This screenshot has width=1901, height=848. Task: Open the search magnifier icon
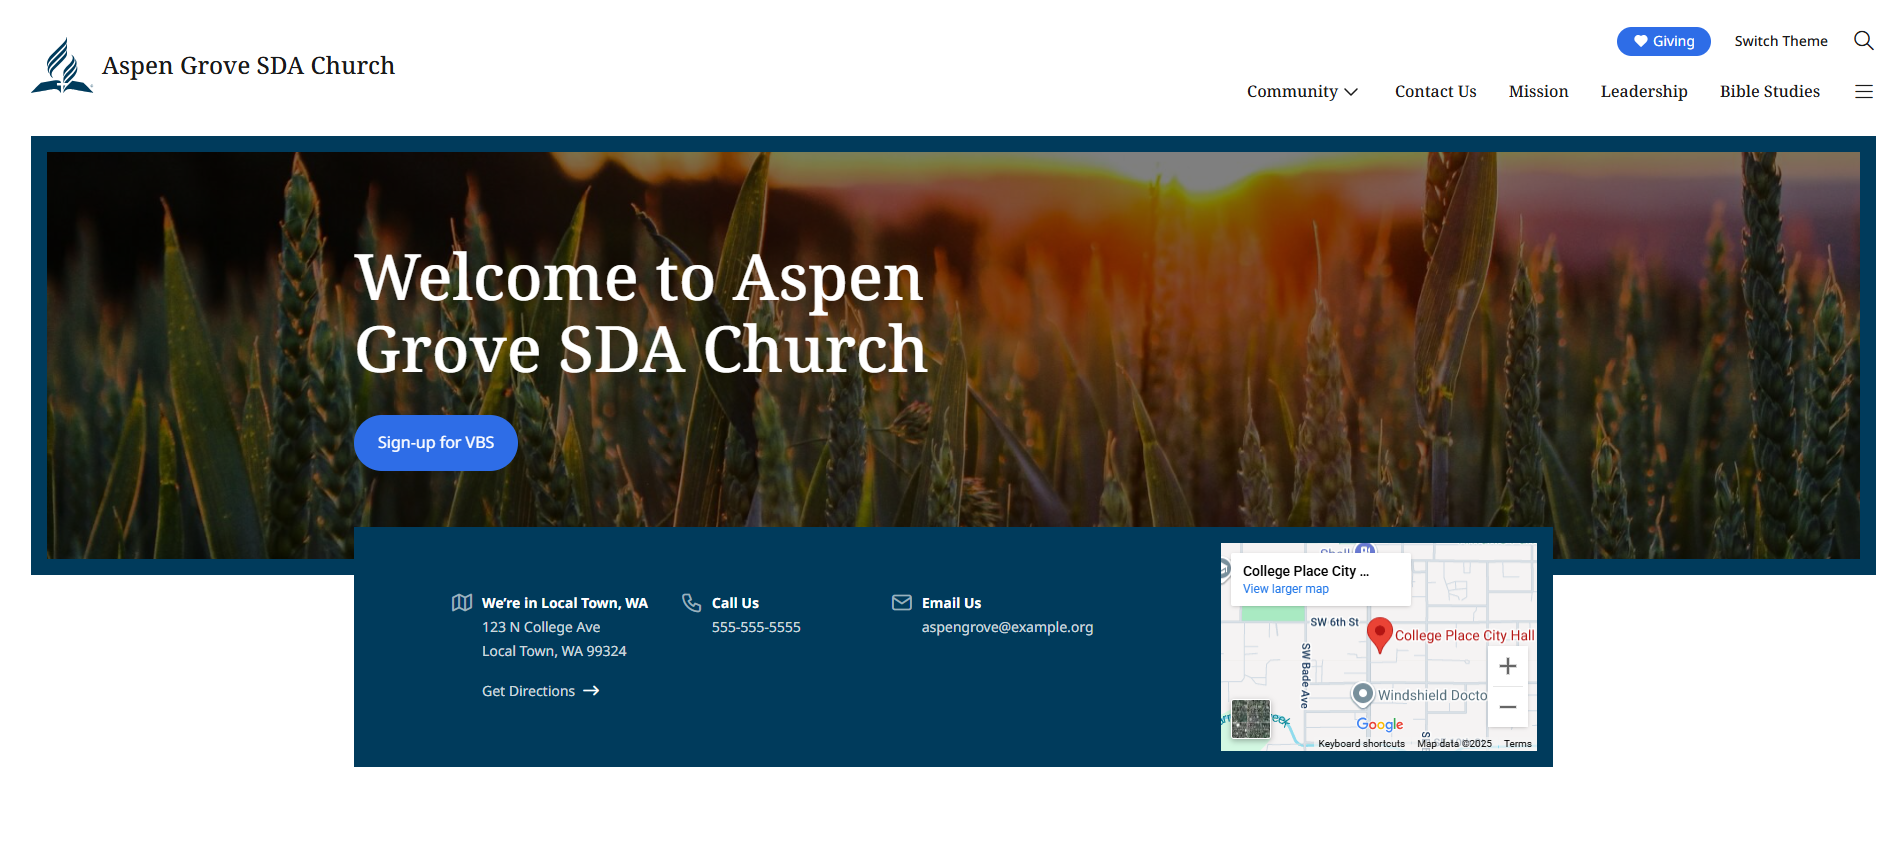[1863, 41]
